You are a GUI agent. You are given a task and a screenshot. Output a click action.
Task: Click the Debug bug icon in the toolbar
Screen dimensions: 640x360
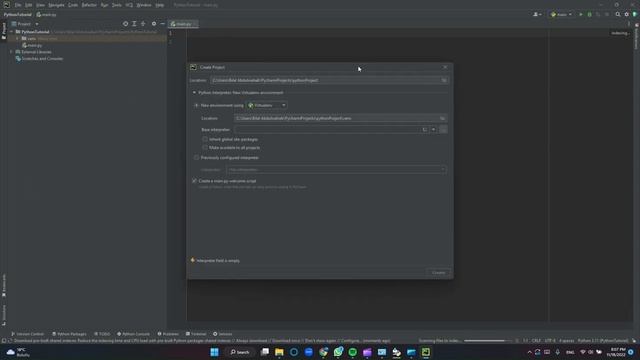pyautogui.click(x=589, y=14)
